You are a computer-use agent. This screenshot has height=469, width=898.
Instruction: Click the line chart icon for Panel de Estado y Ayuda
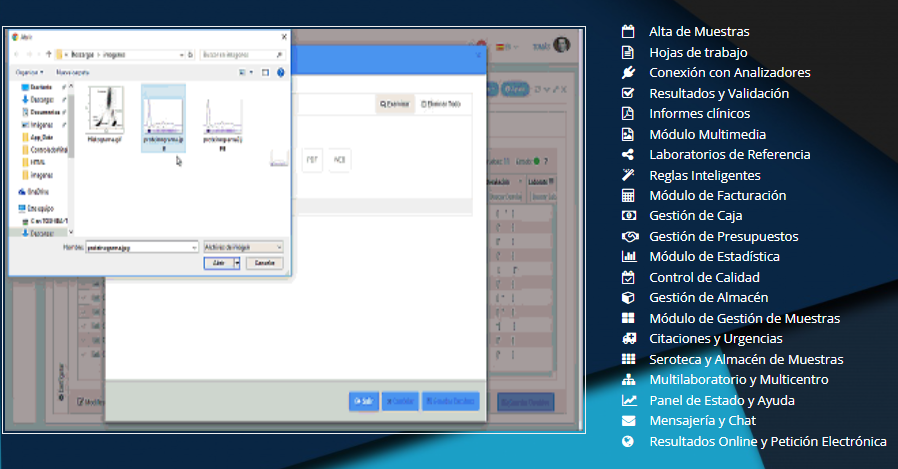[629, 400]
